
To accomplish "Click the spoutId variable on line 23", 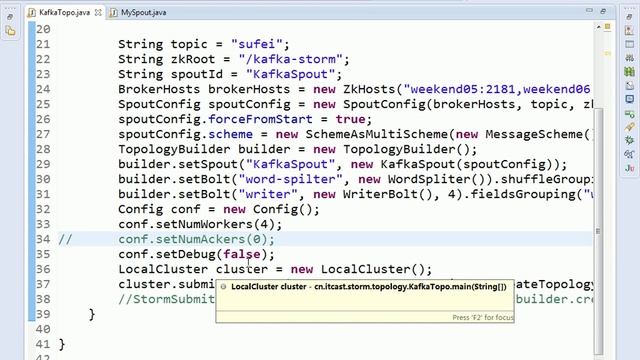I will click(x=197, y=74).
